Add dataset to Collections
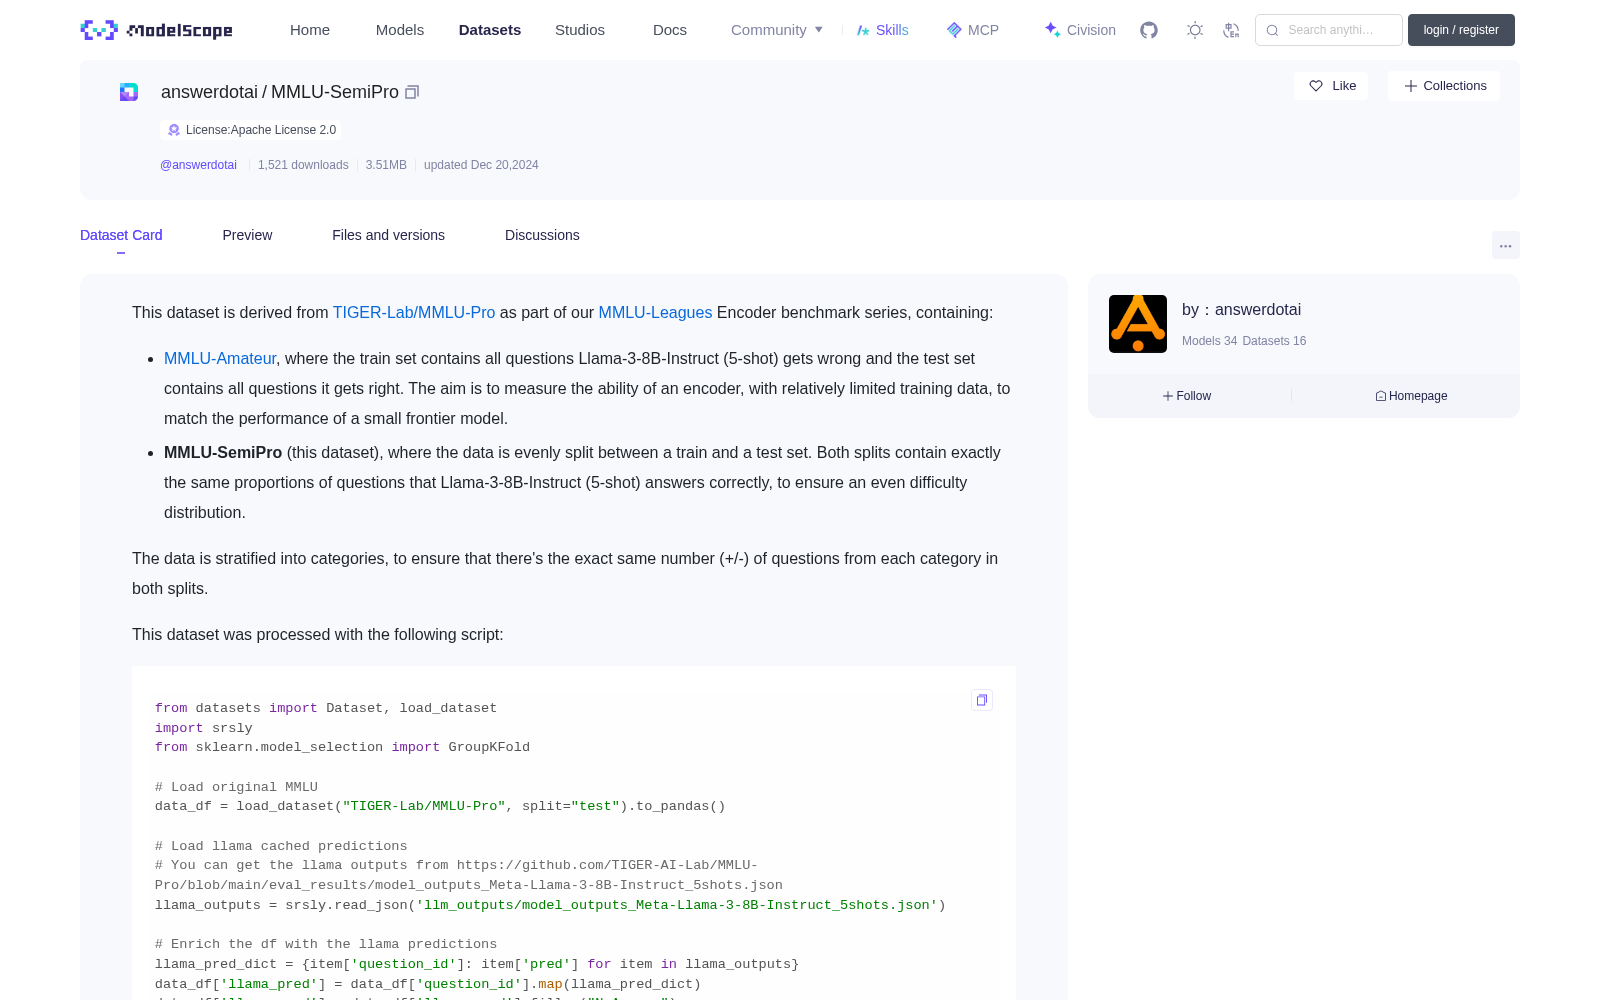Screen dimensions: 1600x1000 (1444, 86)
